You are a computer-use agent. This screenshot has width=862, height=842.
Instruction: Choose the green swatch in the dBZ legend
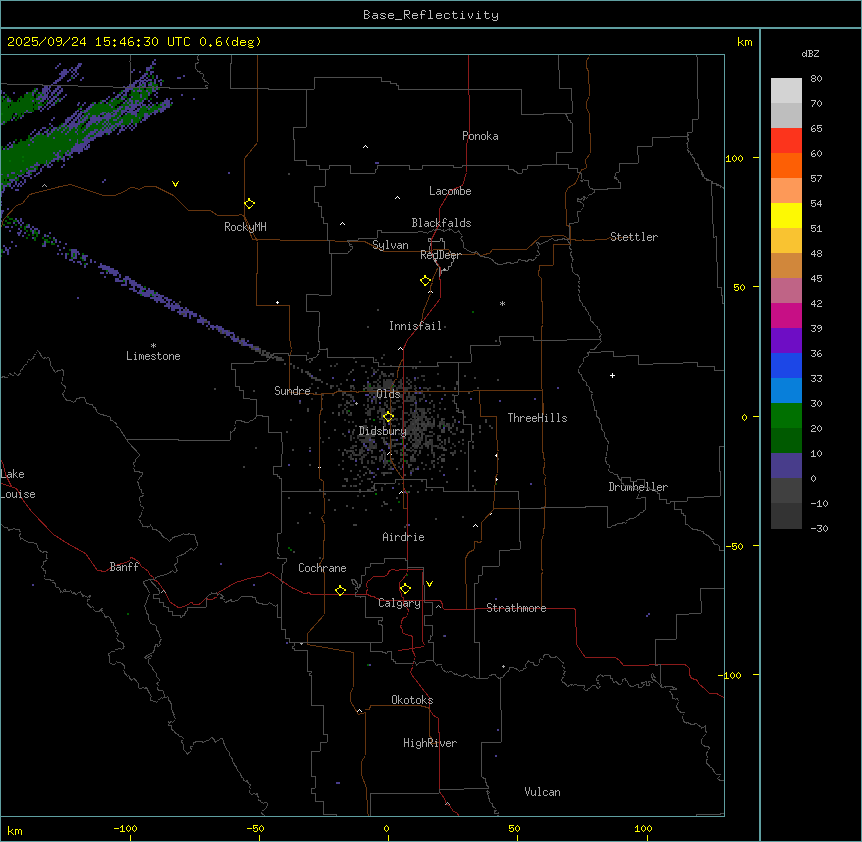coord(786,415)
